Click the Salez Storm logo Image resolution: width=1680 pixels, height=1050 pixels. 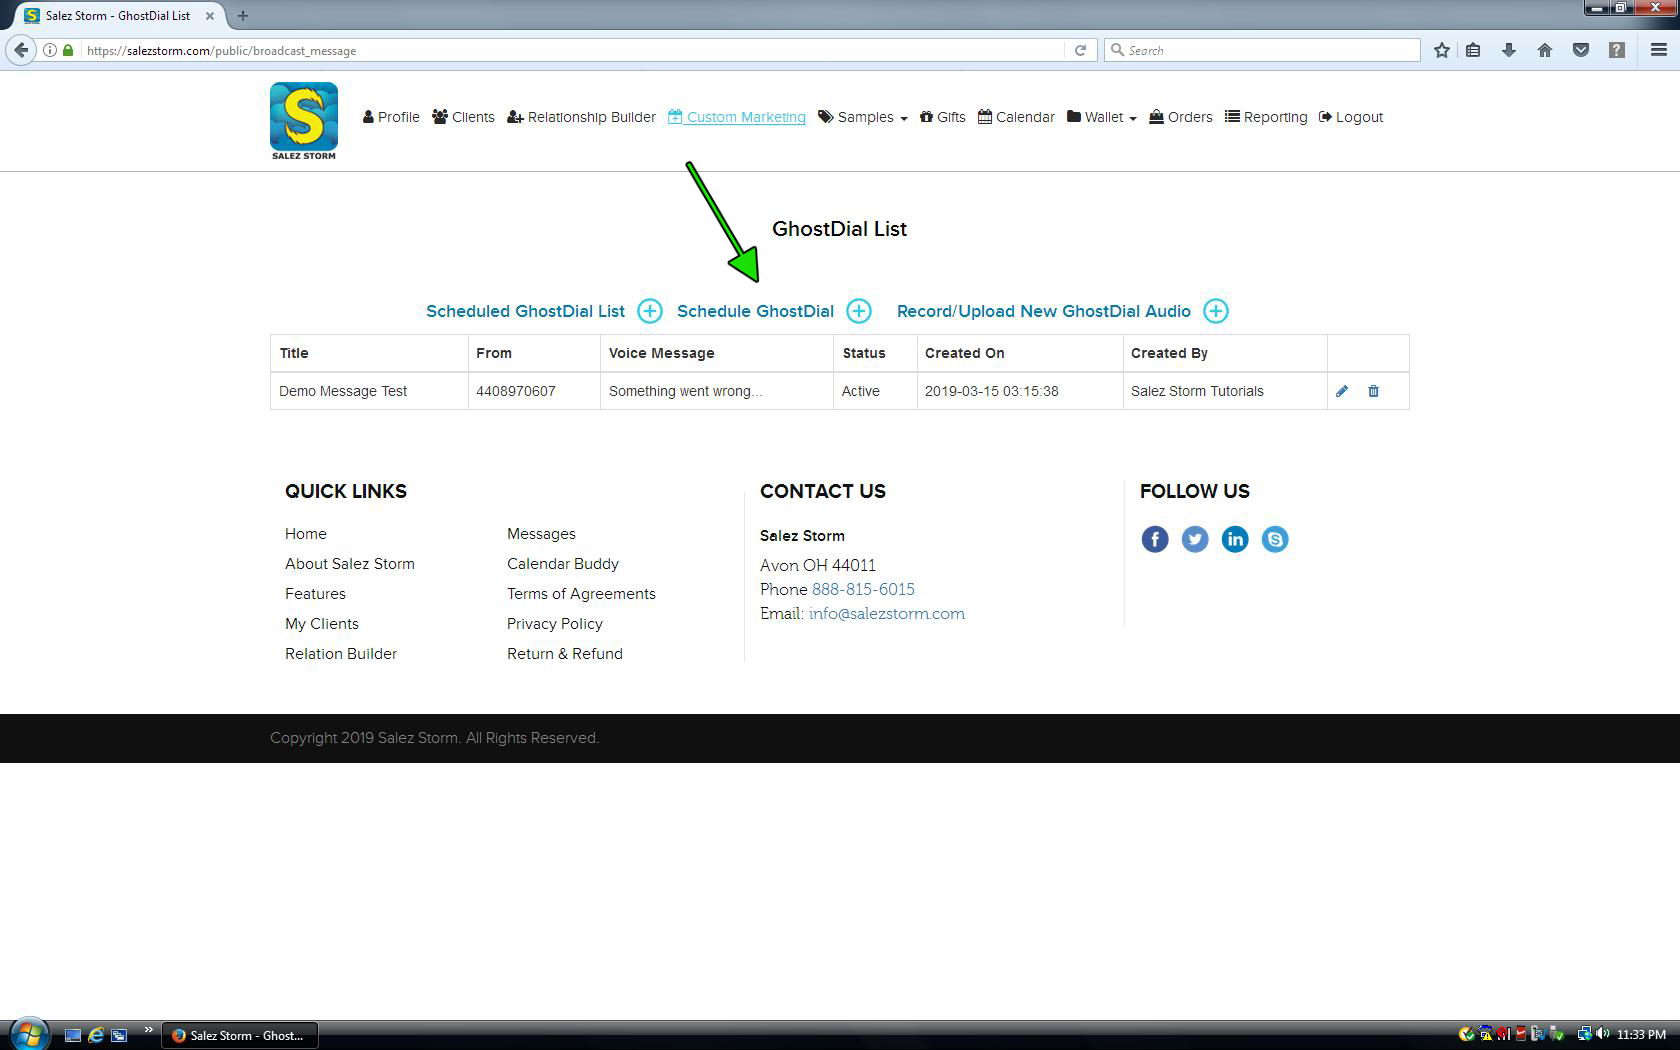coord(304,121)
